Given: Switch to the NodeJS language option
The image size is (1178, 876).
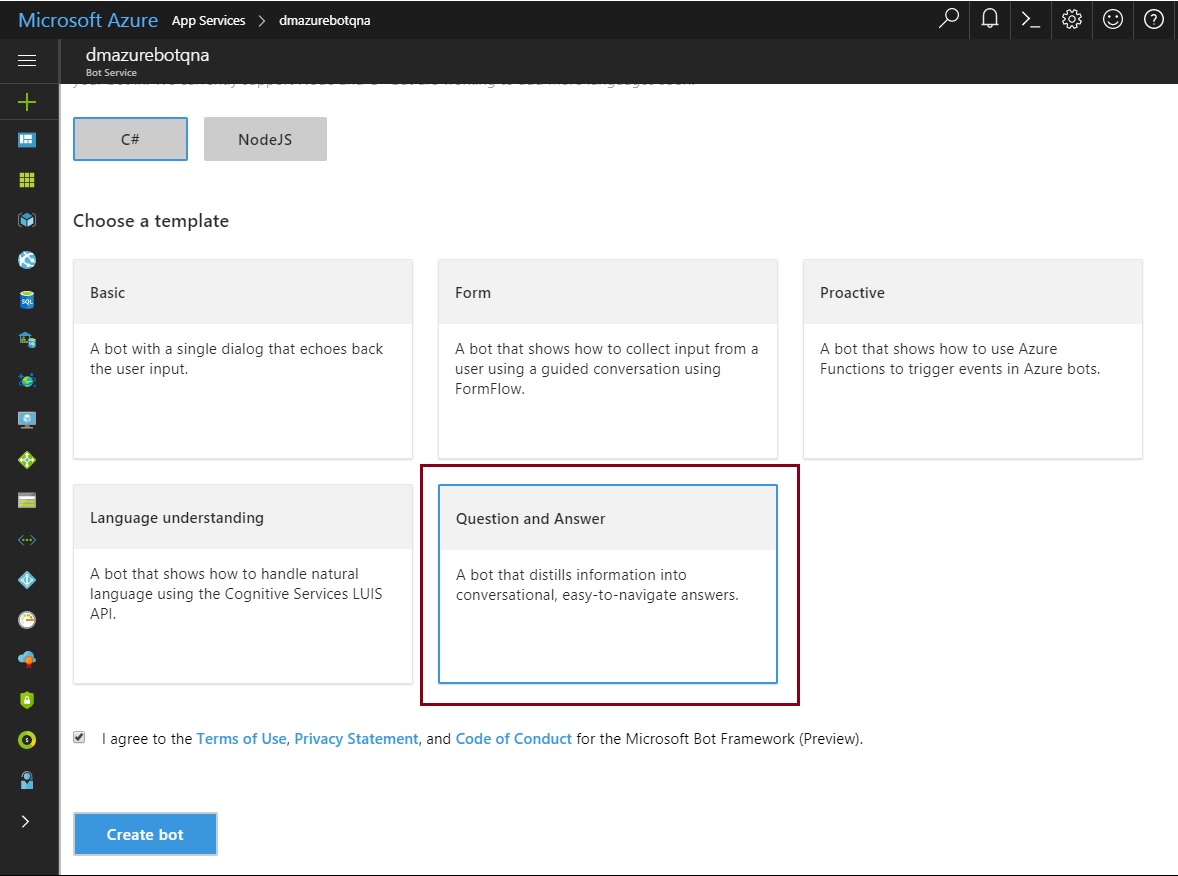Looking at the screenshot, I should tap(265, 139).
